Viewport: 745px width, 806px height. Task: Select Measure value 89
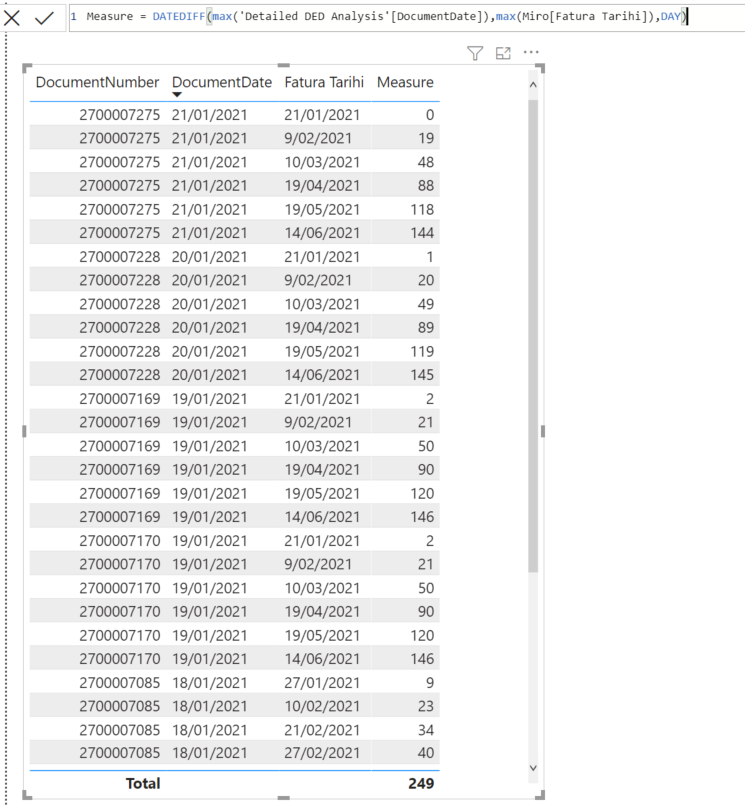(426, 327)
